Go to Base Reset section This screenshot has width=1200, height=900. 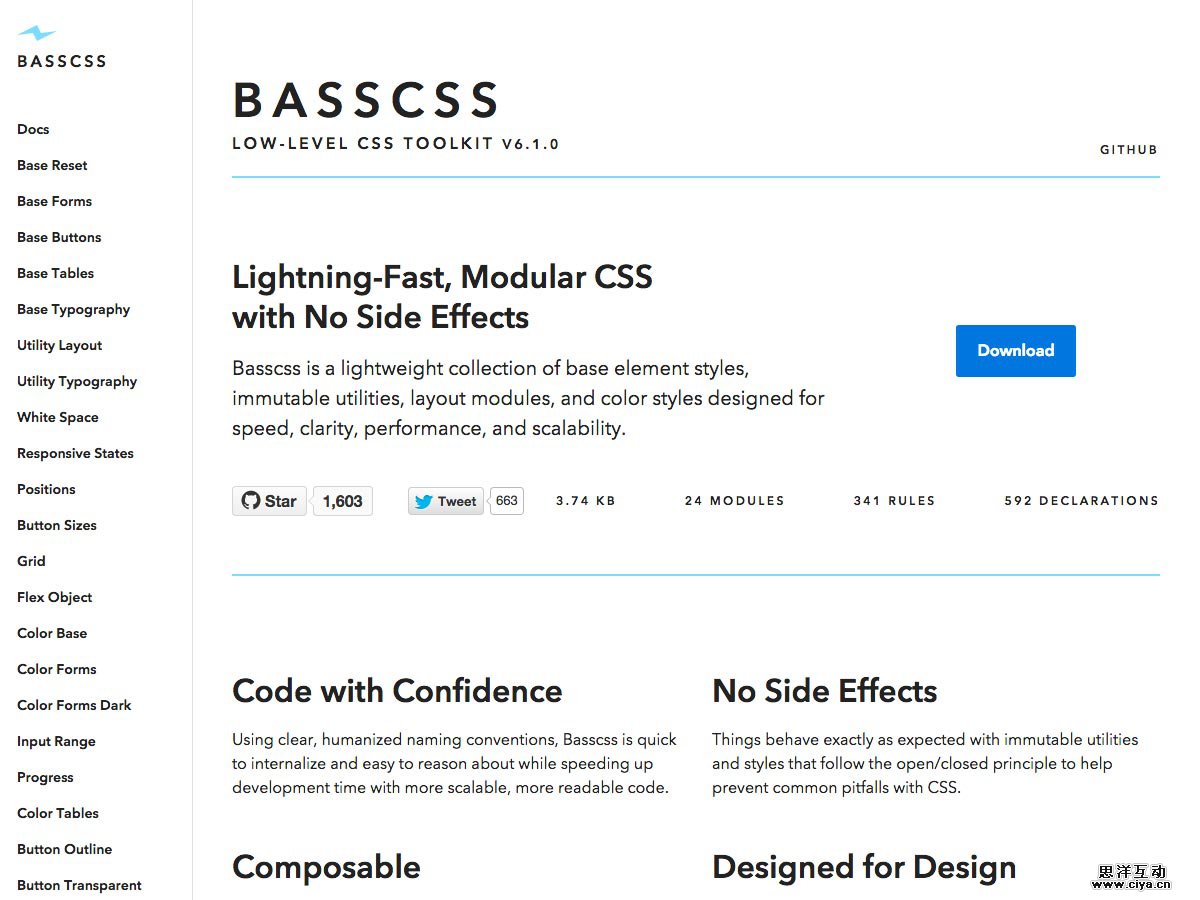click(x=52, y=165)
